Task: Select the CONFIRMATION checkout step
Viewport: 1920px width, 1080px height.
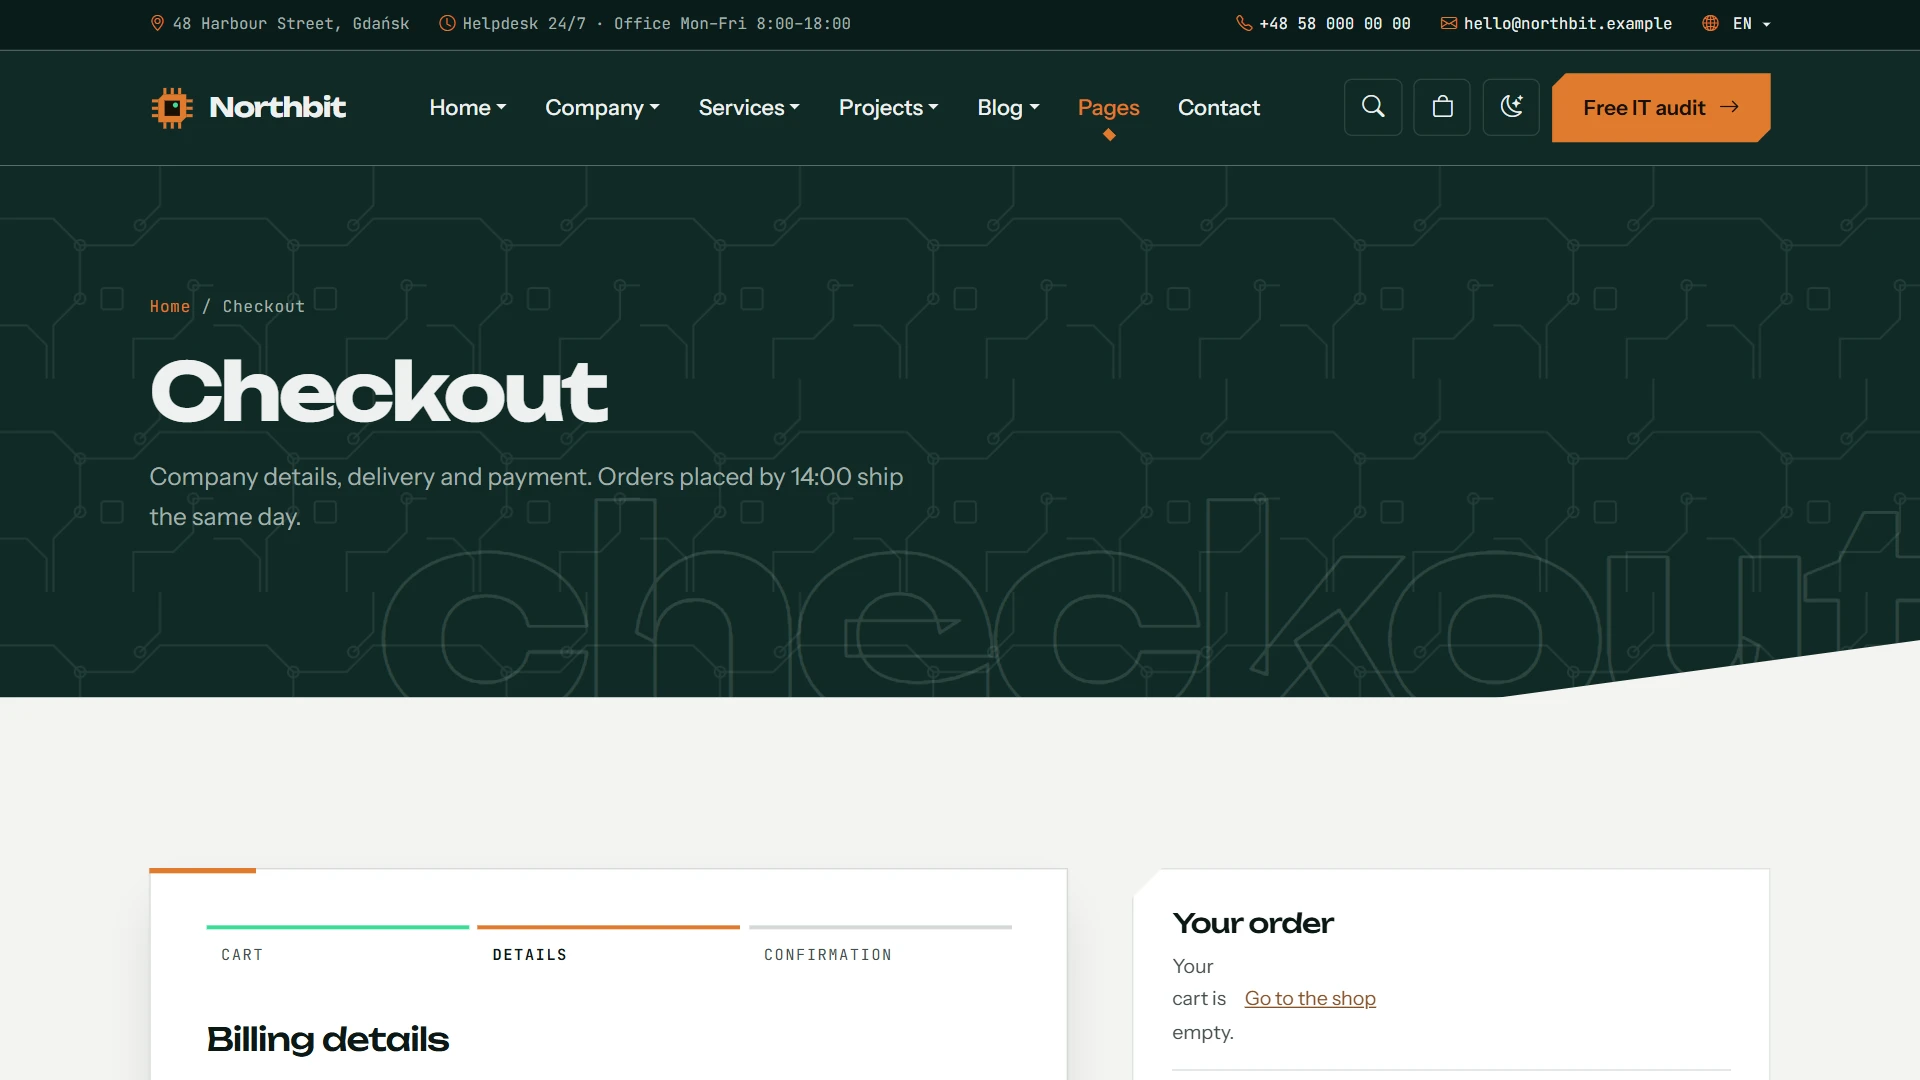Action: click(x=880, y=945)
